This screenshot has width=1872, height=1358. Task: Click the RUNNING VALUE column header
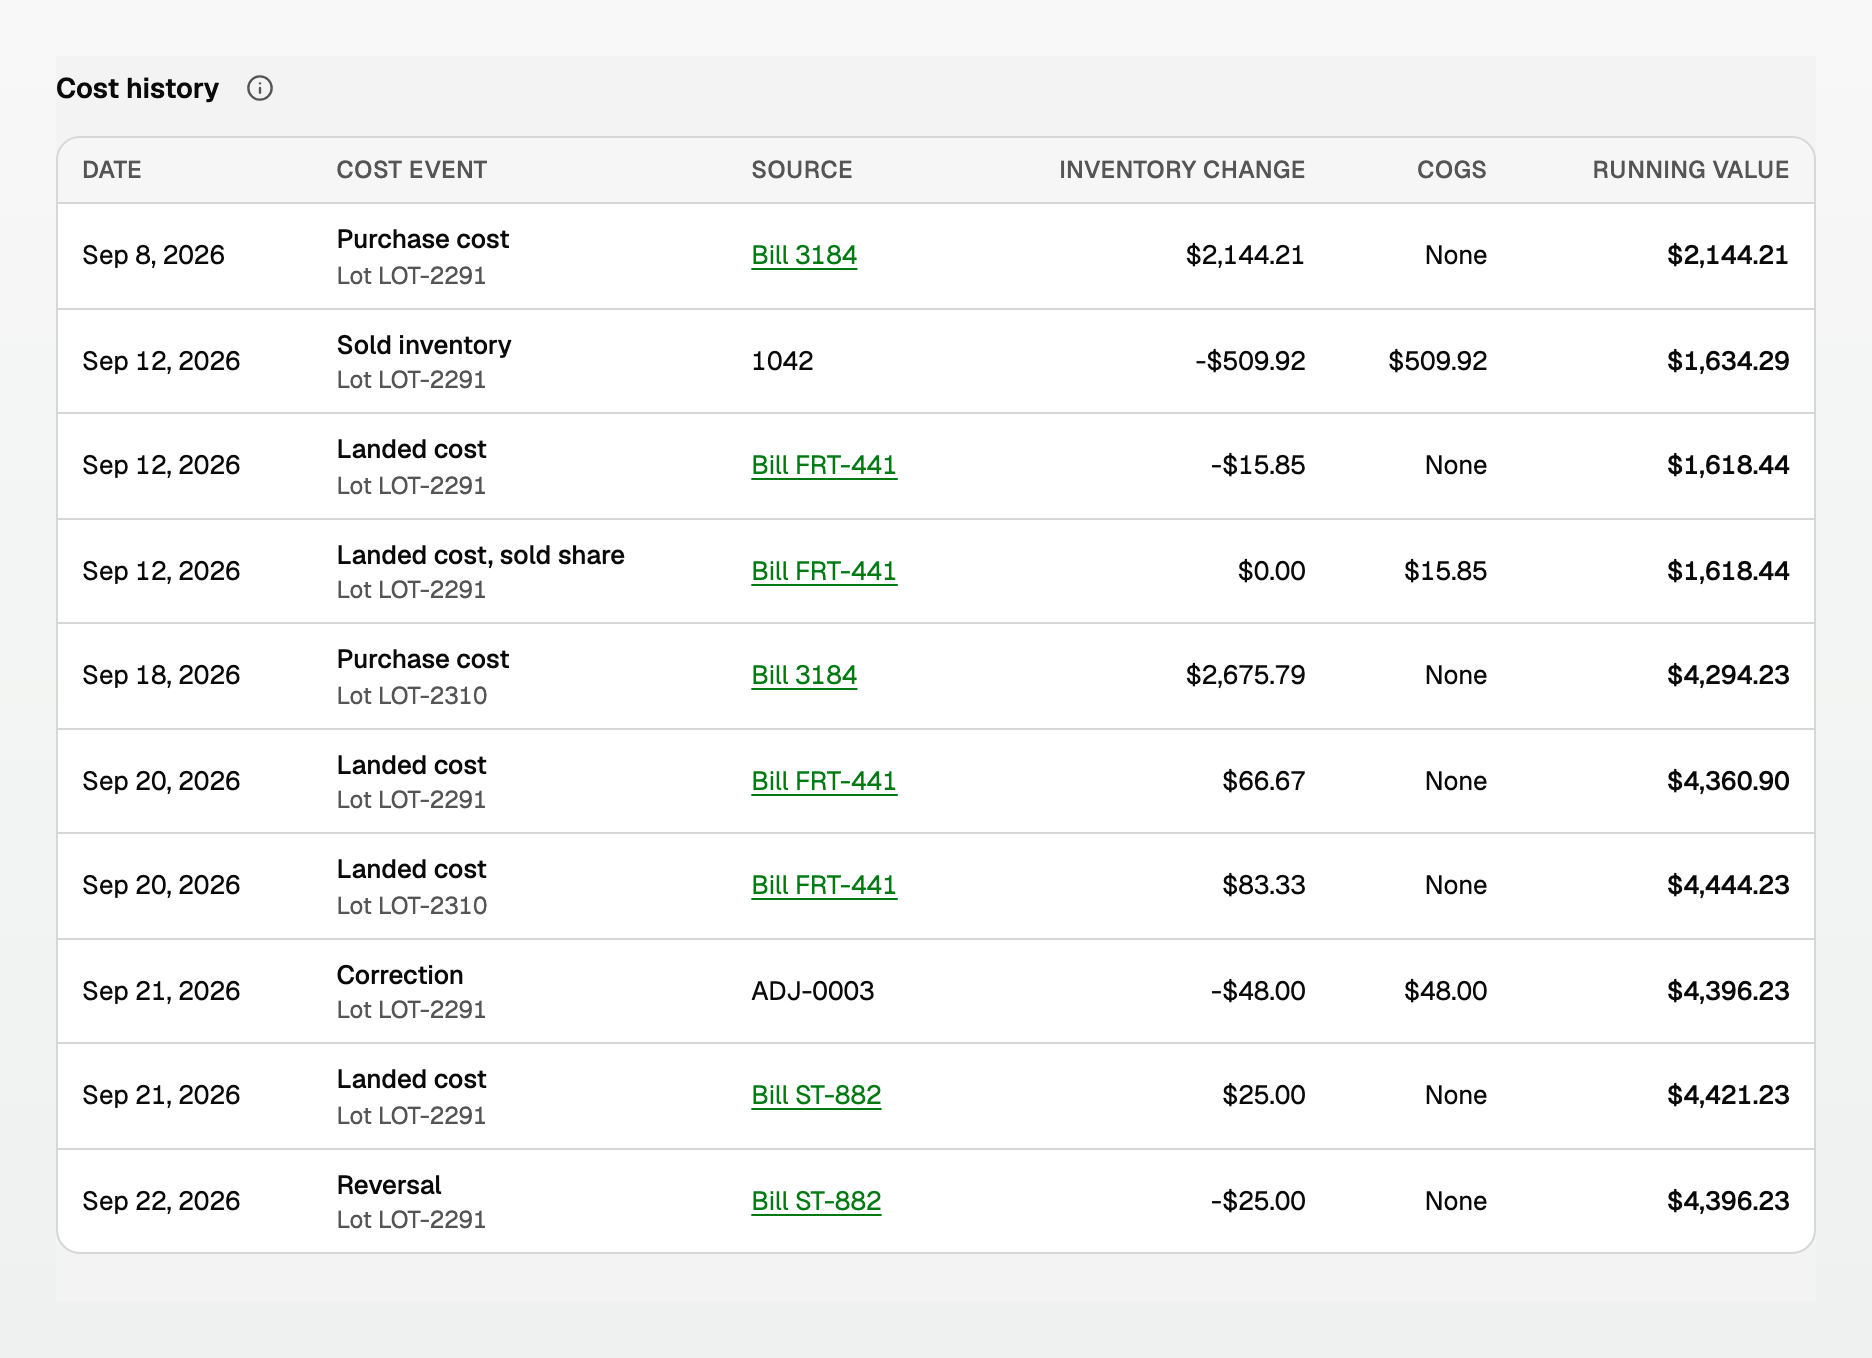1691,170
